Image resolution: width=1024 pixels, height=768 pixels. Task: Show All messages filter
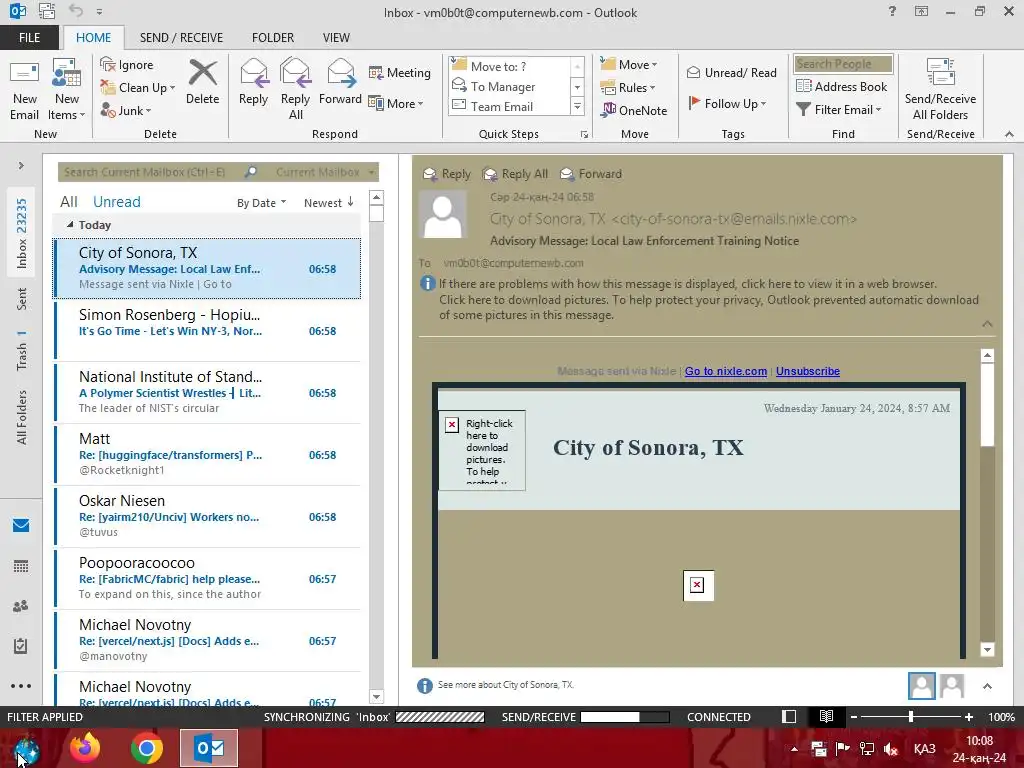[69, 202]
